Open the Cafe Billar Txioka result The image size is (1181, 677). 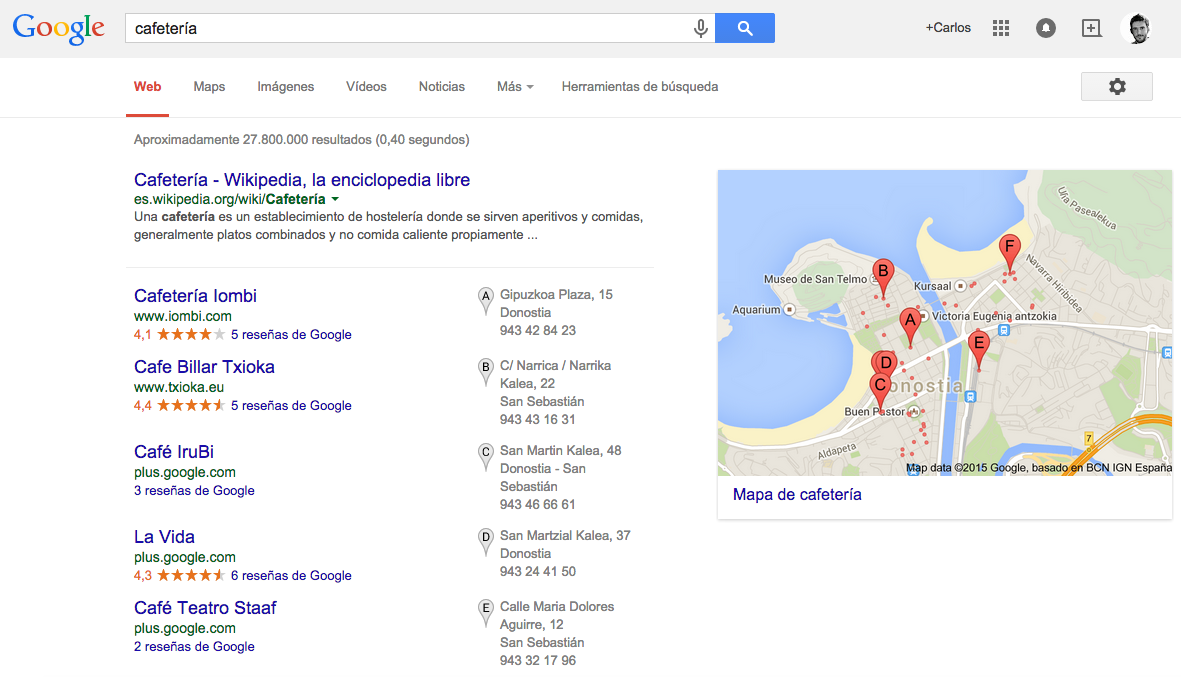coord(204,367)
